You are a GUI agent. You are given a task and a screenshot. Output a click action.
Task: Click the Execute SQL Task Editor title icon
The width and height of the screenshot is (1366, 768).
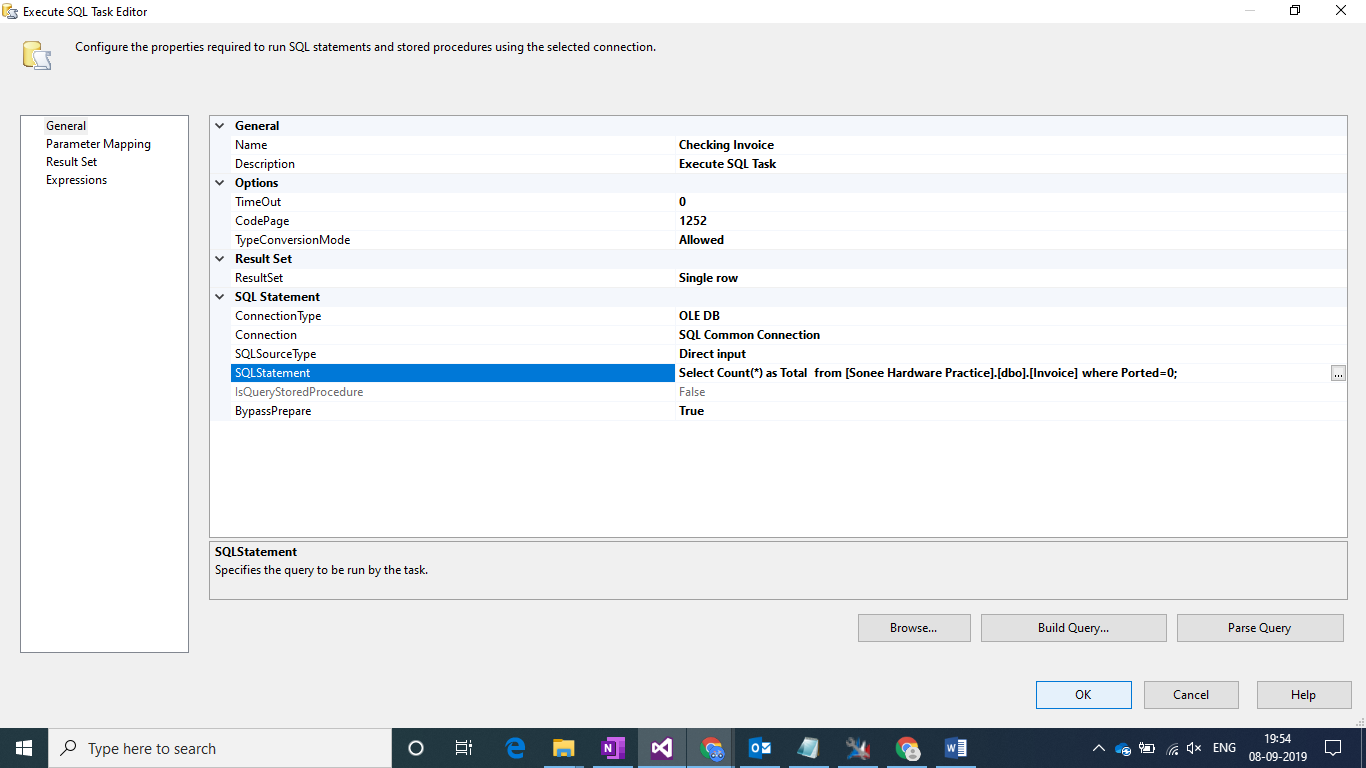point(11,11)
